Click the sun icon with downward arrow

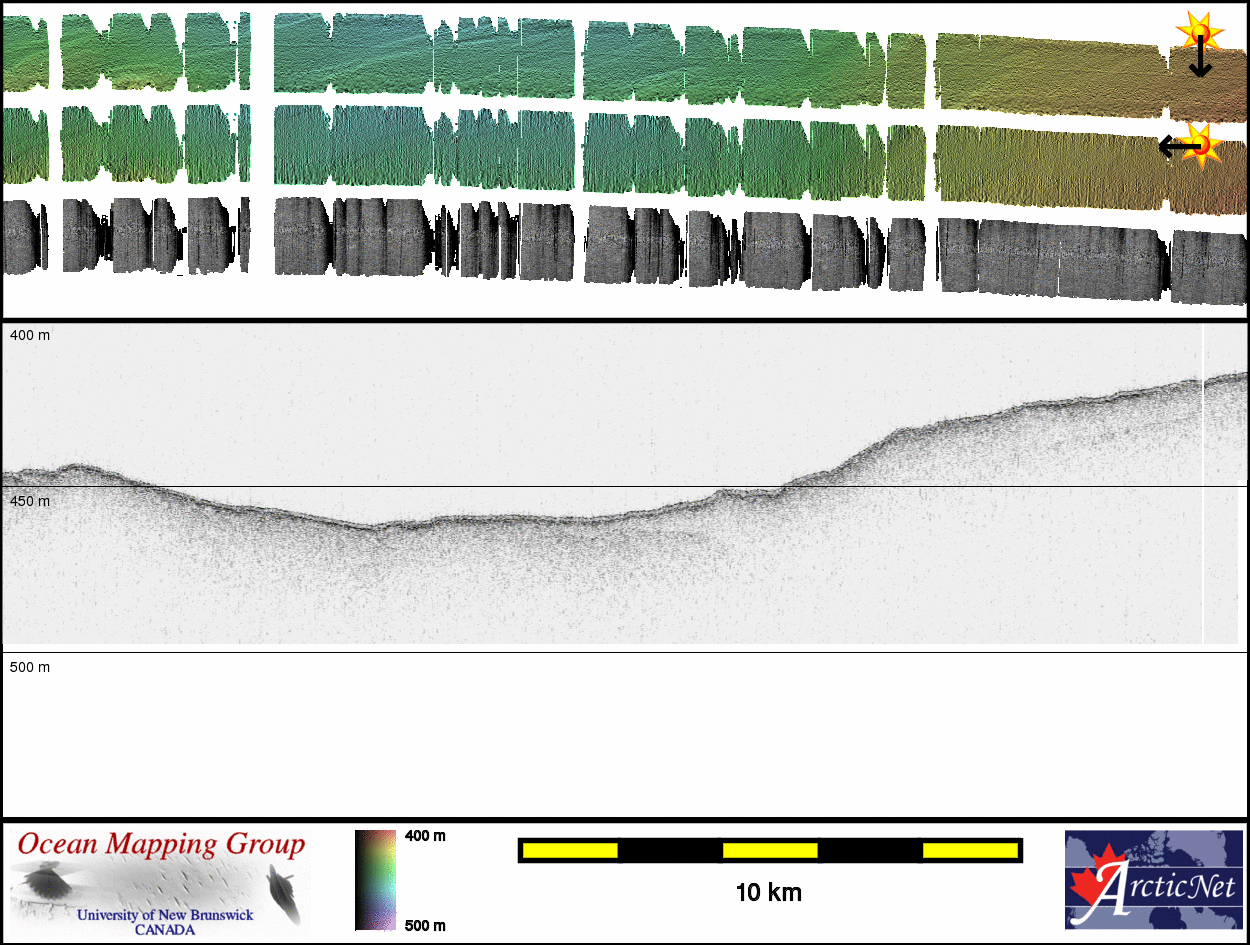tap(1199, 34)
